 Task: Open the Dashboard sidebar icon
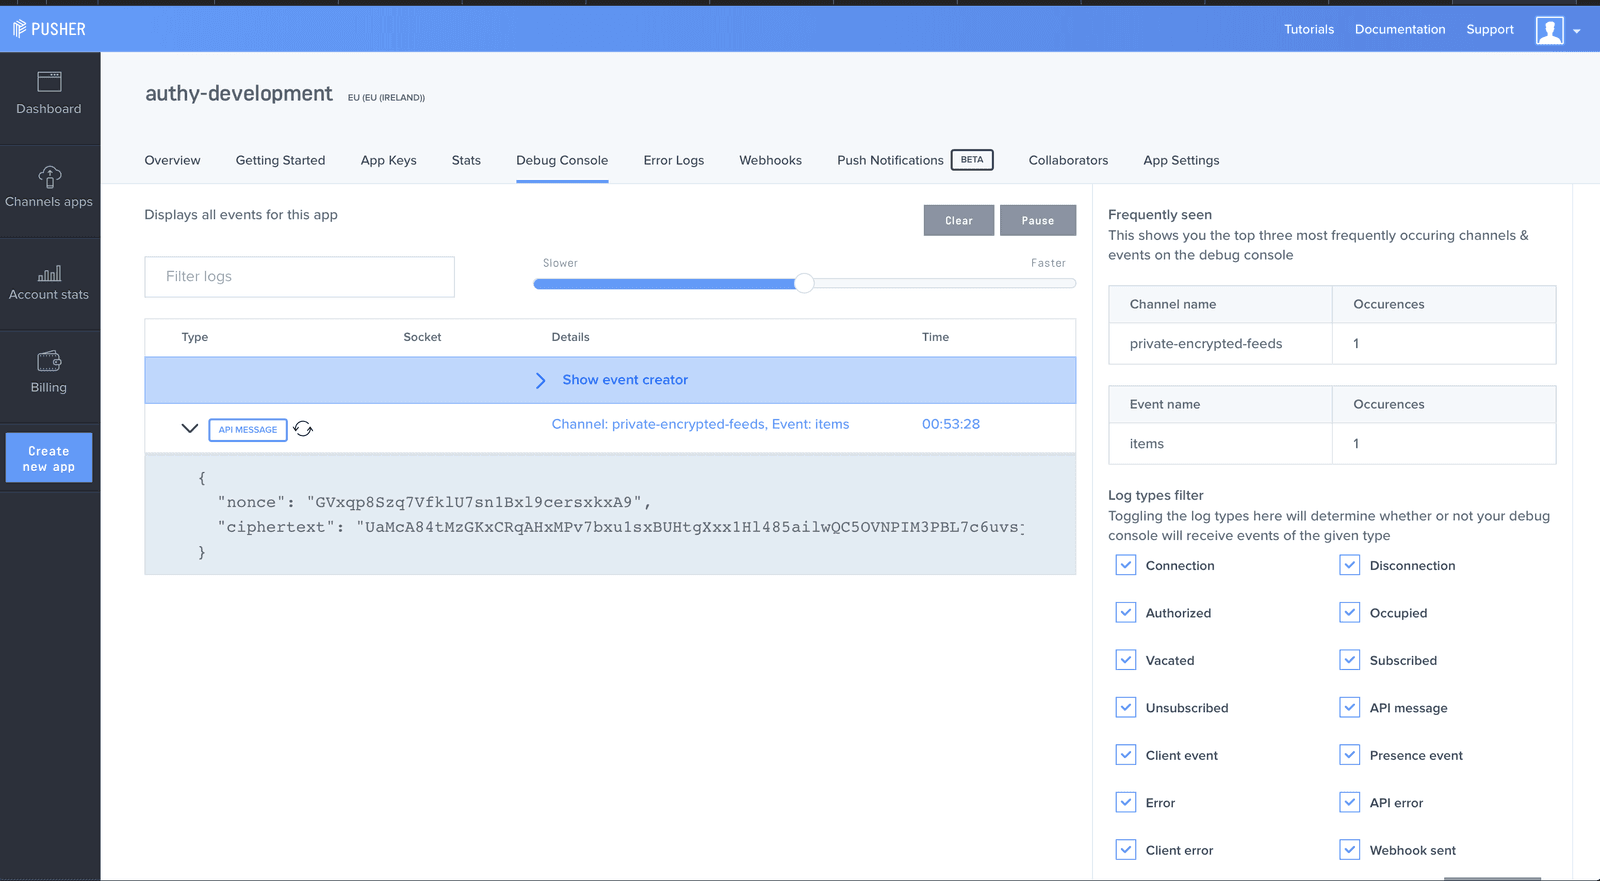click(x=49, y=82)
